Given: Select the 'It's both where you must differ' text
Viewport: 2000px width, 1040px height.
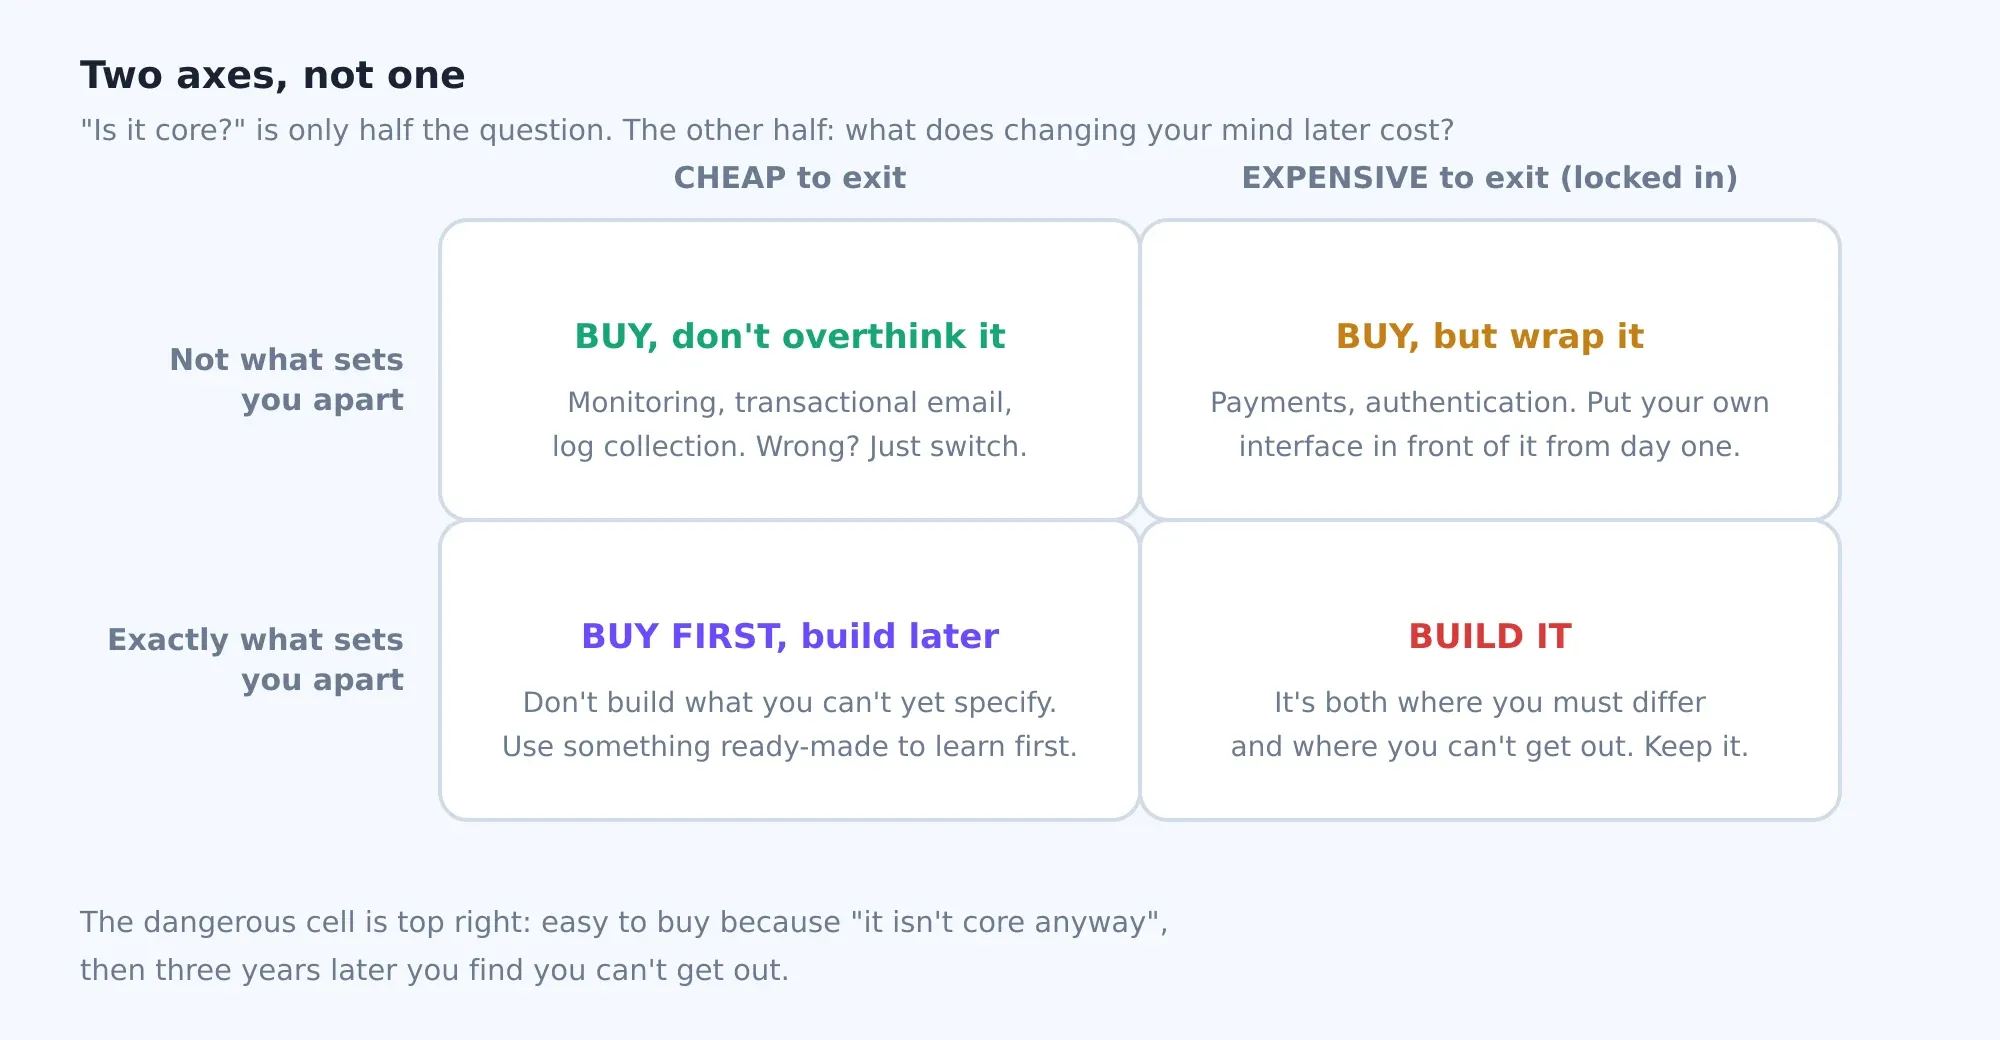Looking at the screenshot, I should pos(1490,703).
